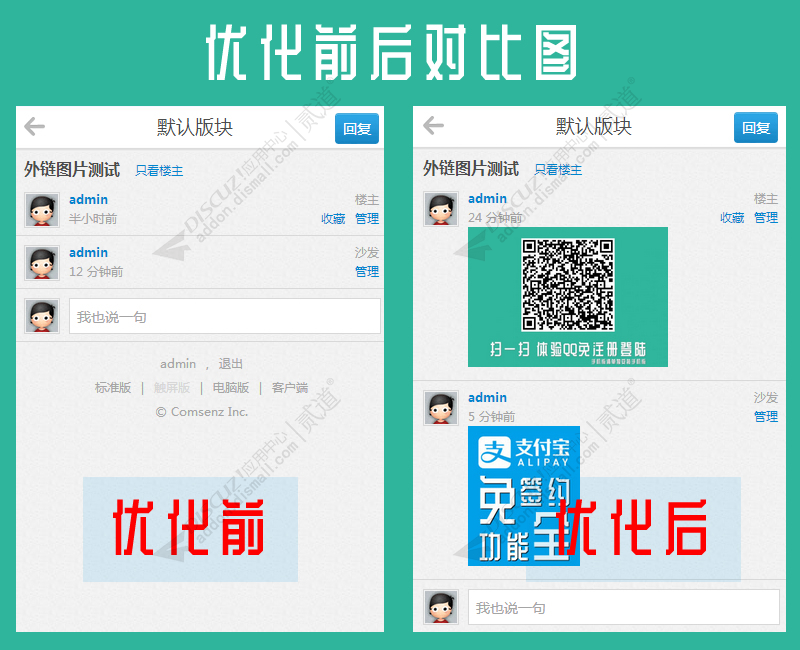800x650 pixels.
Task: Click the back arrow in left panel
Action: coord(35,127)
